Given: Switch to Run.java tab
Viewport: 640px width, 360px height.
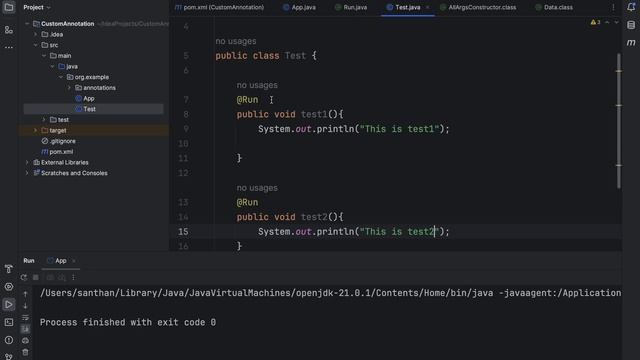Looking at the screenshot, I should (x=351, y=7).
